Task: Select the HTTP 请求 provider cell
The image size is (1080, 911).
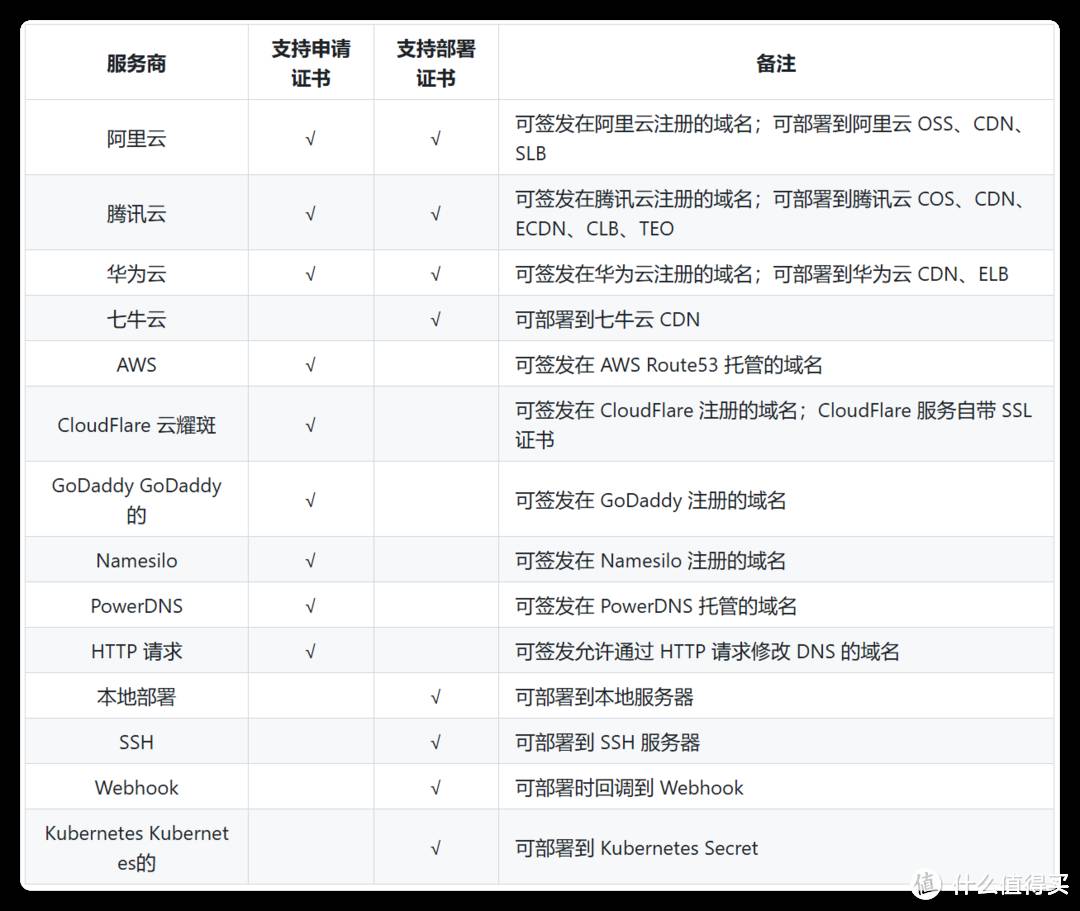Action: 136,651
